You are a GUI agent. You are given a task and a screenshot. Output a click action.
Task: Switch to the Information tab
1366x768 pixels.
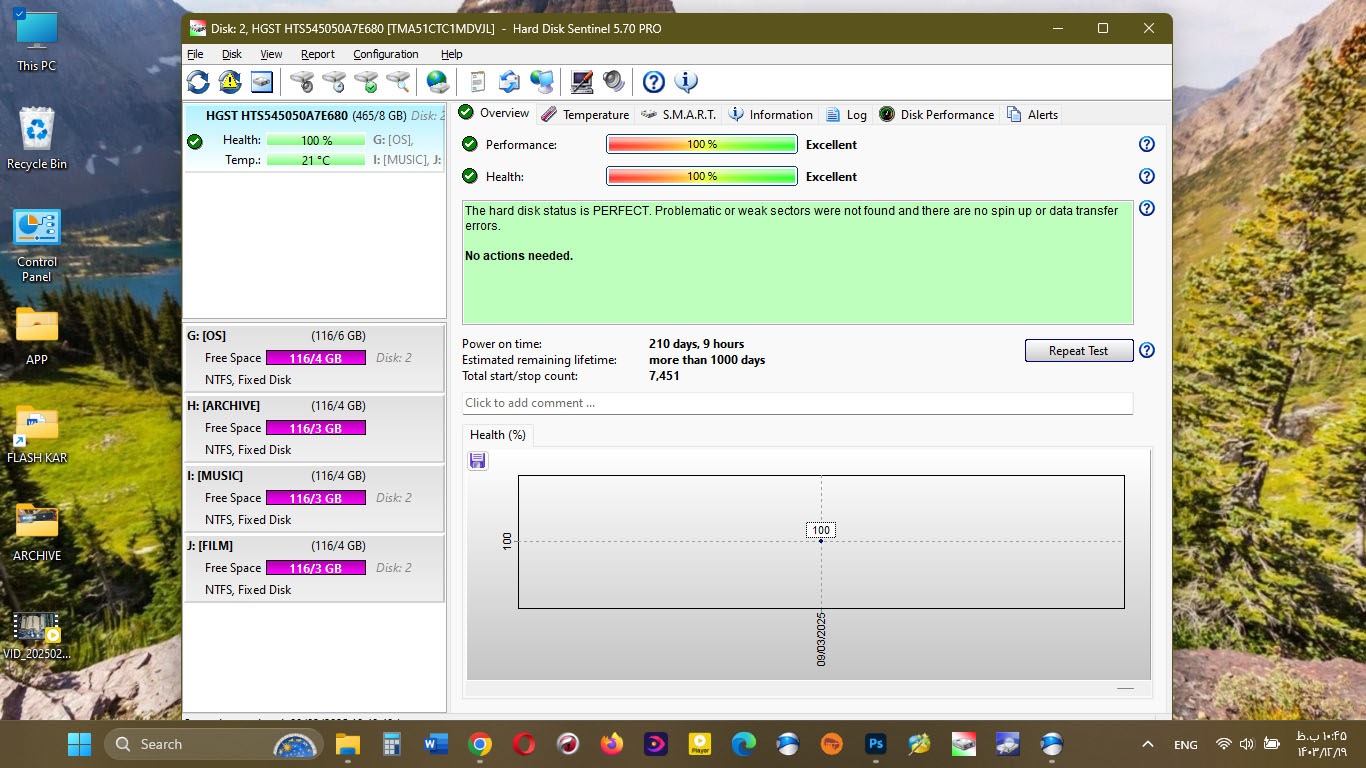(771, 114)
